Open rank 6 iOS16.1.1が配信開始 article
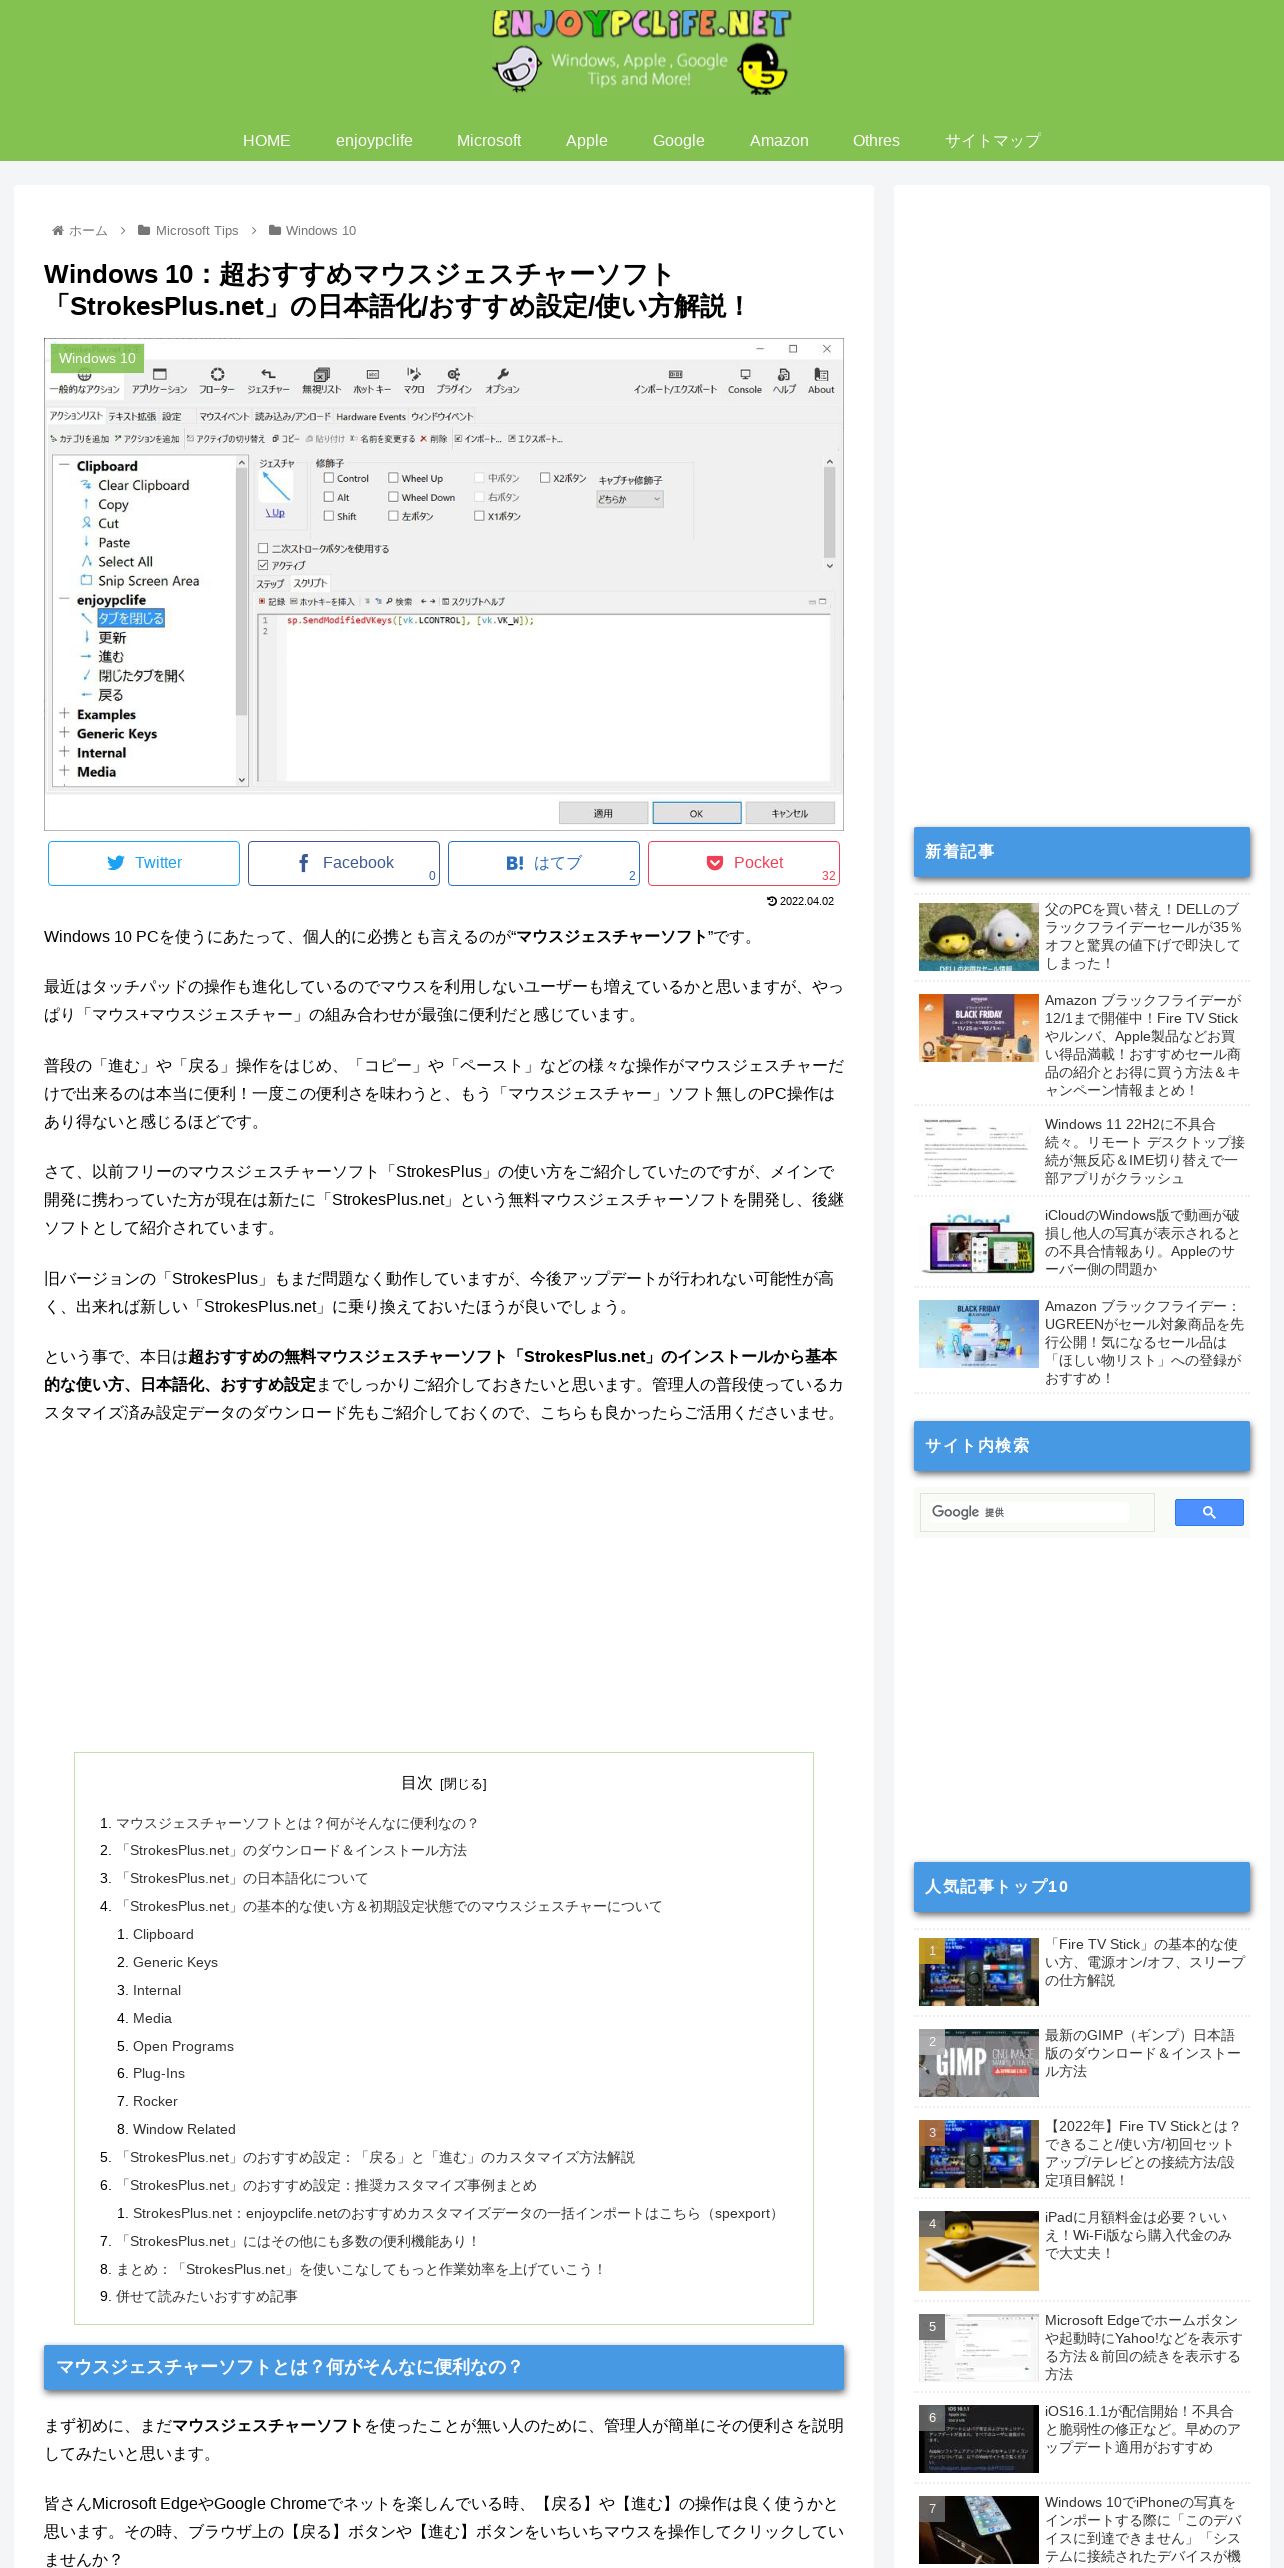The height and width of the screenshot is (2568, 1284). tap(1084, 2438)
